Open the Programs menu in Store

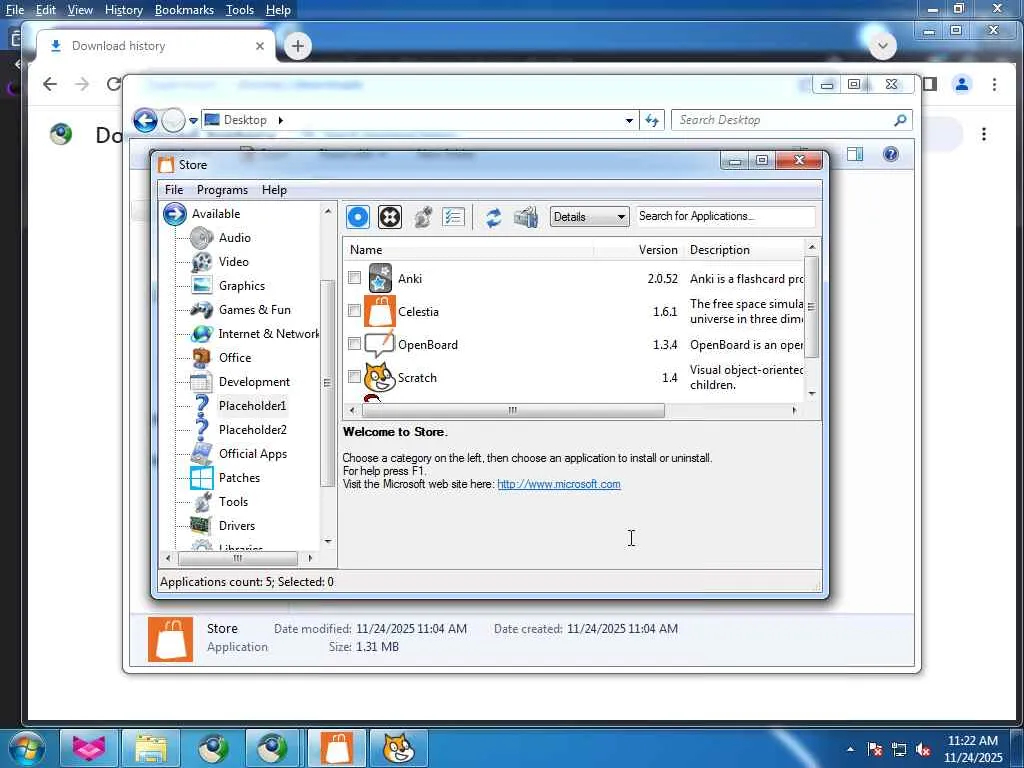click(x=222, y=190)
